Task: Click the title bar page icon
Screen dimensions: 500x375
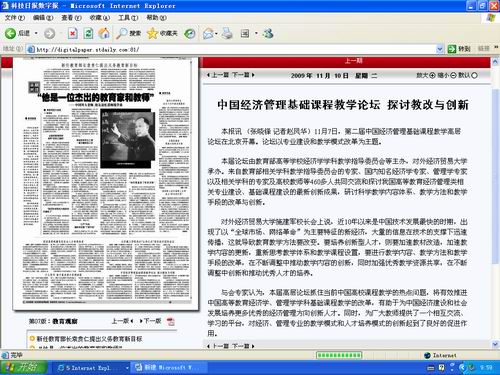Action: [5, 6]
